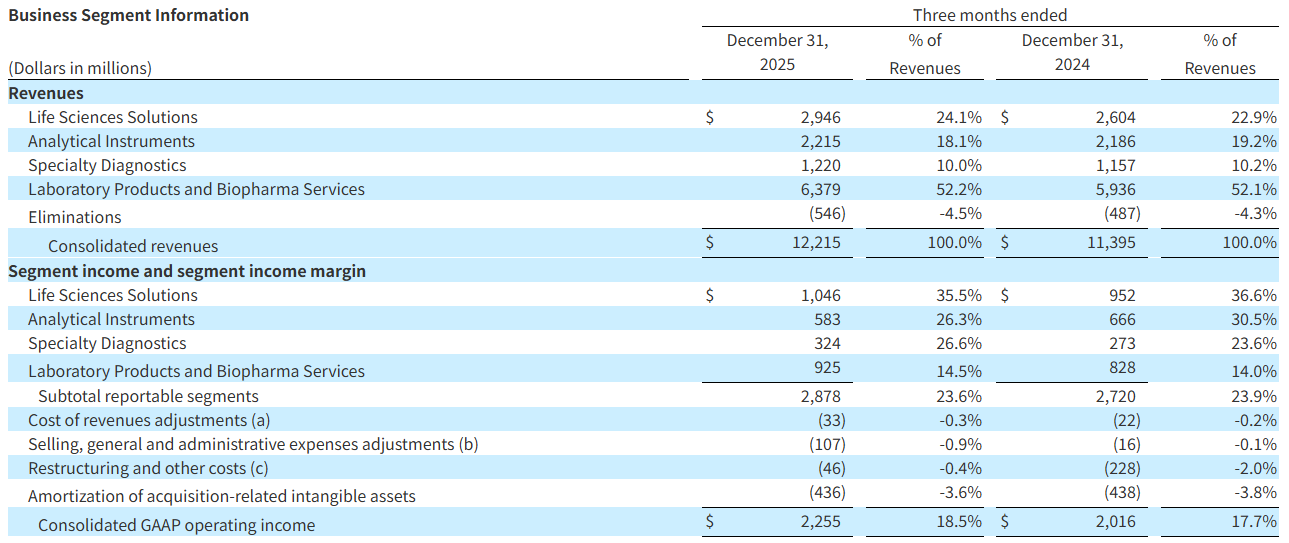This screenshot has width=1289, height=543.
Task: Select the (Dollars in millions) label
Action: pyautogui.click(x=80, y=68)
